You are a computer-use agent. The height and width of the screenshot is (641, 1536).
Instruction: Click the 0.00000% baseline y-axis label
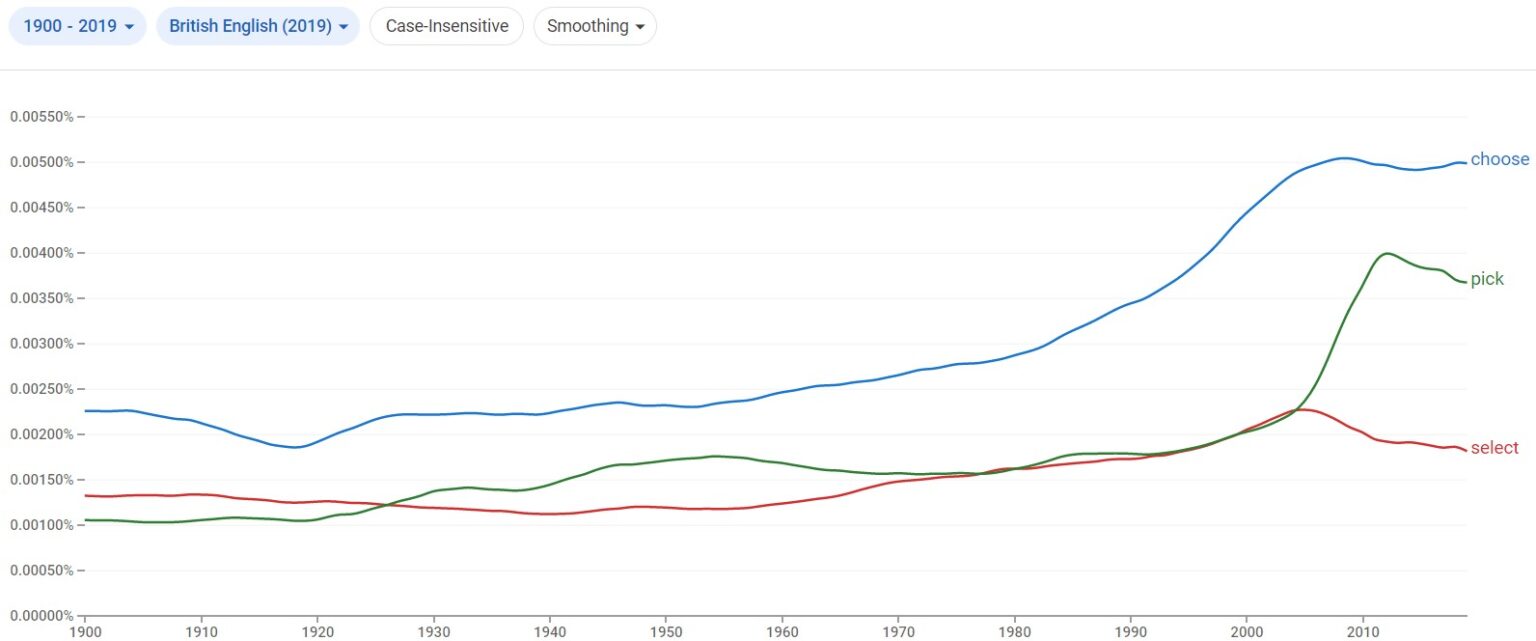point(41,615)
